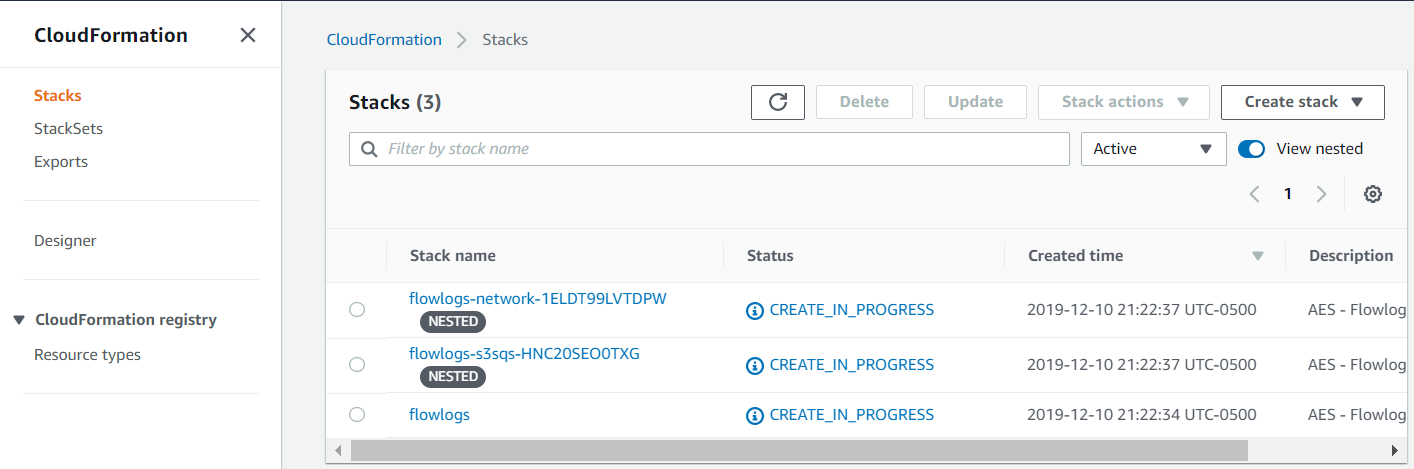The height and width of the screenshot is (469, 1414).
Task: Click info icon for flowlogs-network status
Action: coord(755,310)
